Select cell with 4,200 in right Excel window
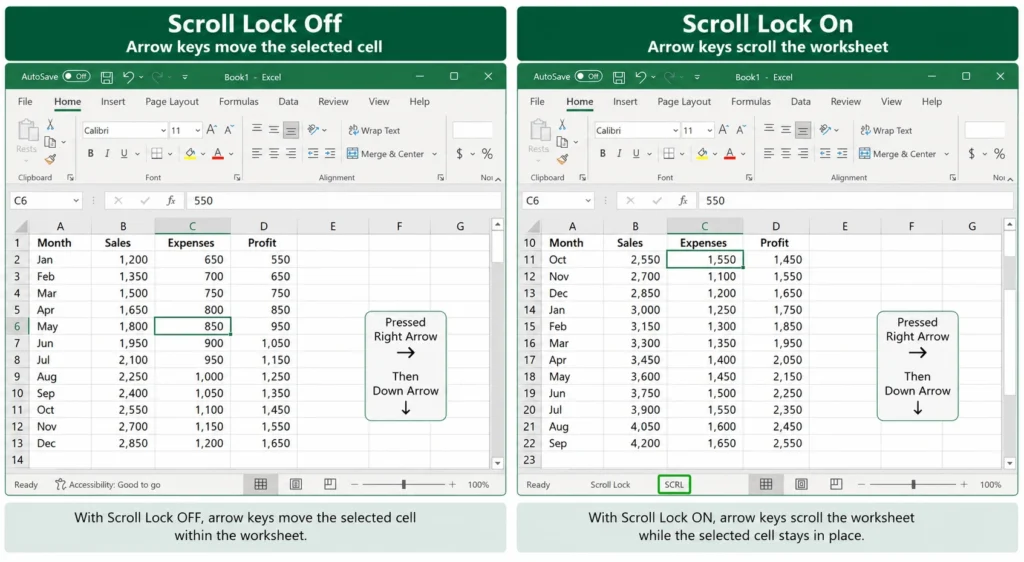The width and height of the screenshot is (1024, 562). [635, 443]
